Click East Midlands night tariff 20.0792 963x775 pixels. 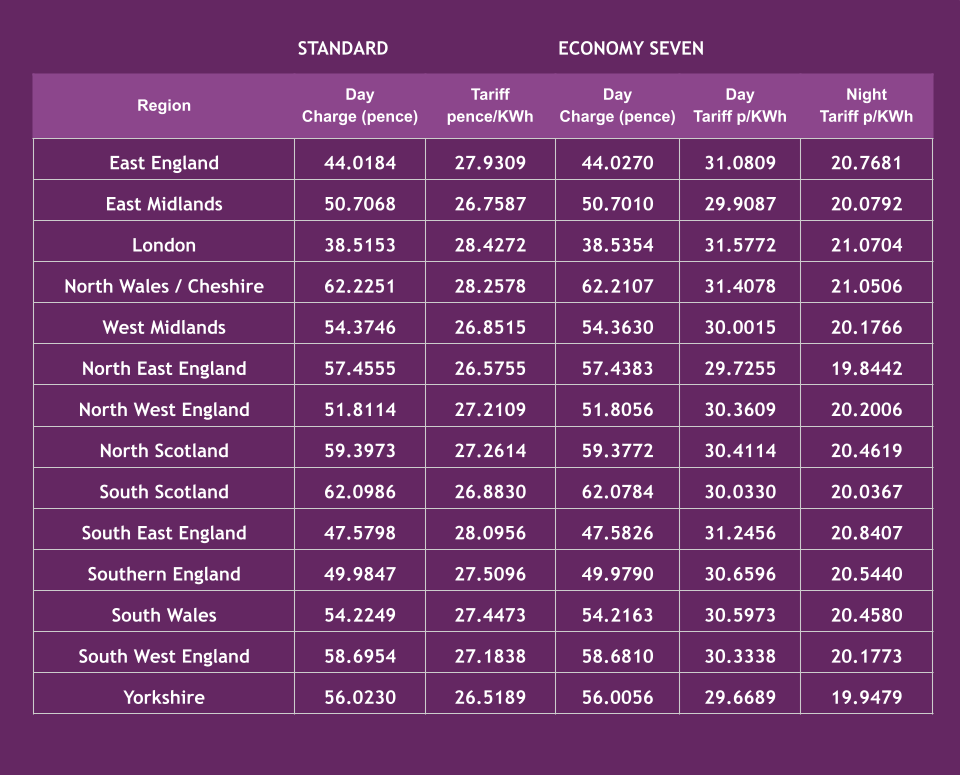tap(866, 204)
